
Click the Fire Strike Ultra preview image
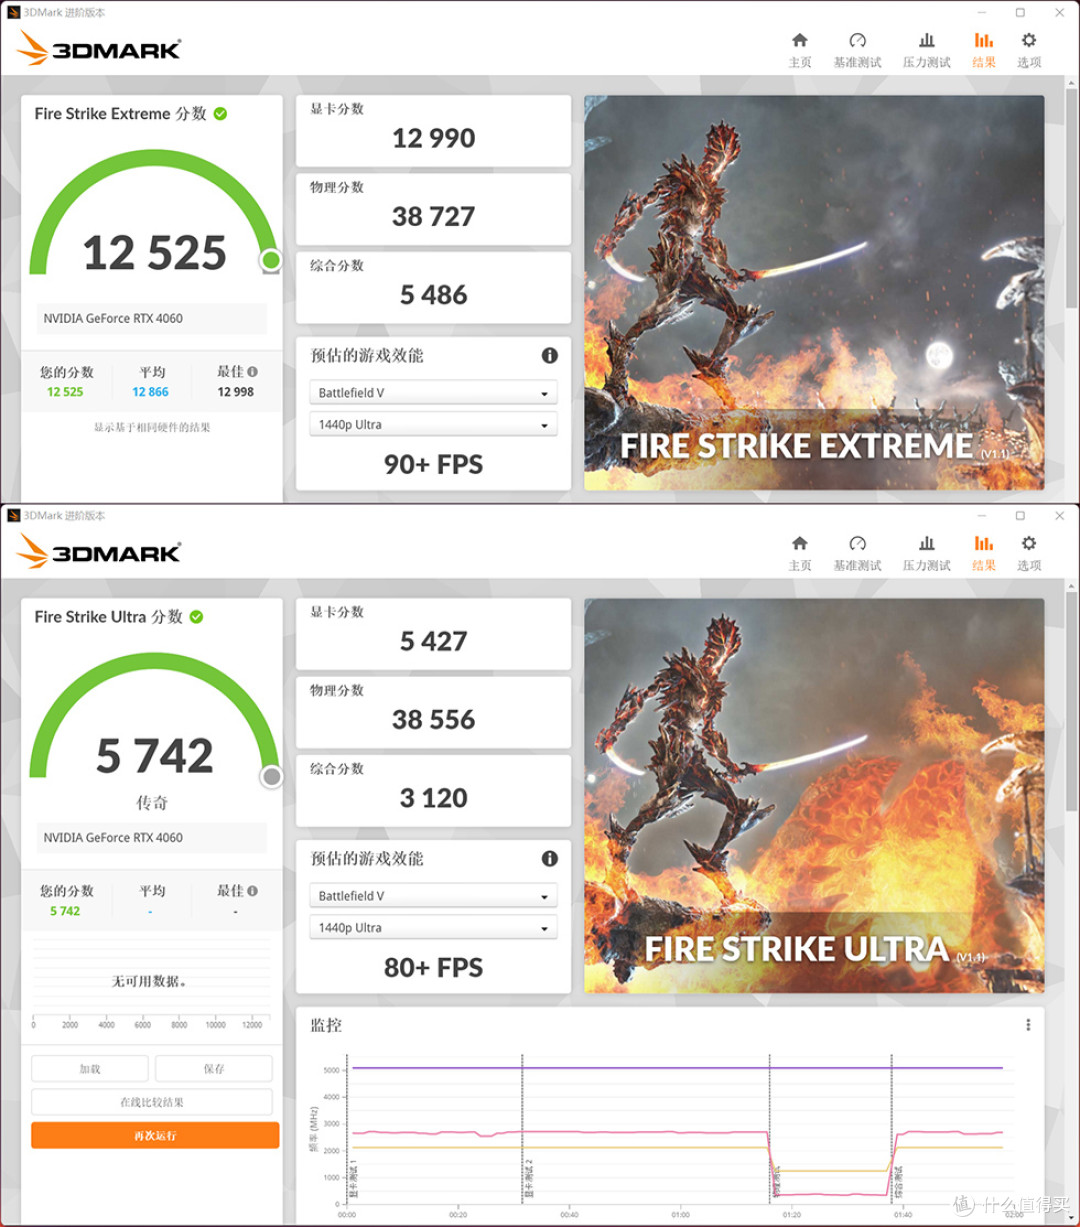[x=814, y=796]
